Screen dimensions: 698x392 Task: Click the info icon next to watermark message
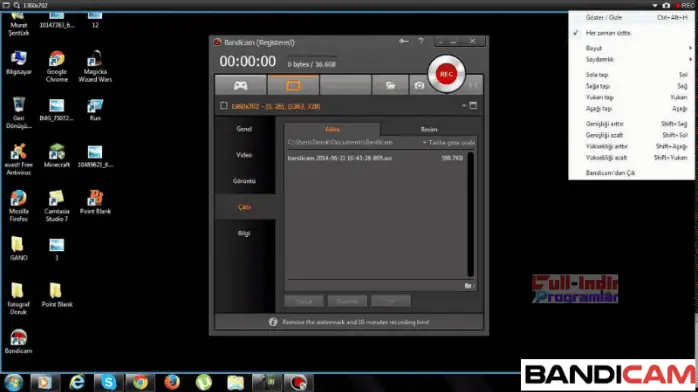click(x=273, y=322)
